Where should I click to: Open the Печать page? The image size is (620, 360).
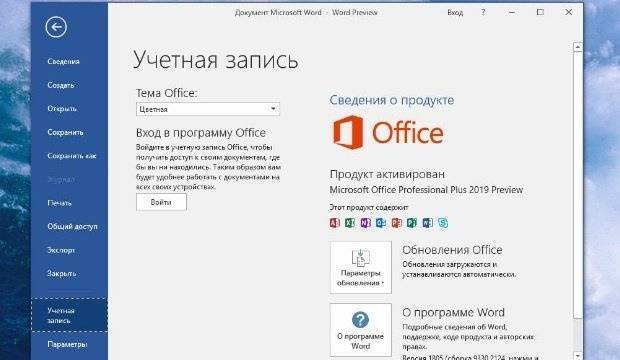pos(59,203)
